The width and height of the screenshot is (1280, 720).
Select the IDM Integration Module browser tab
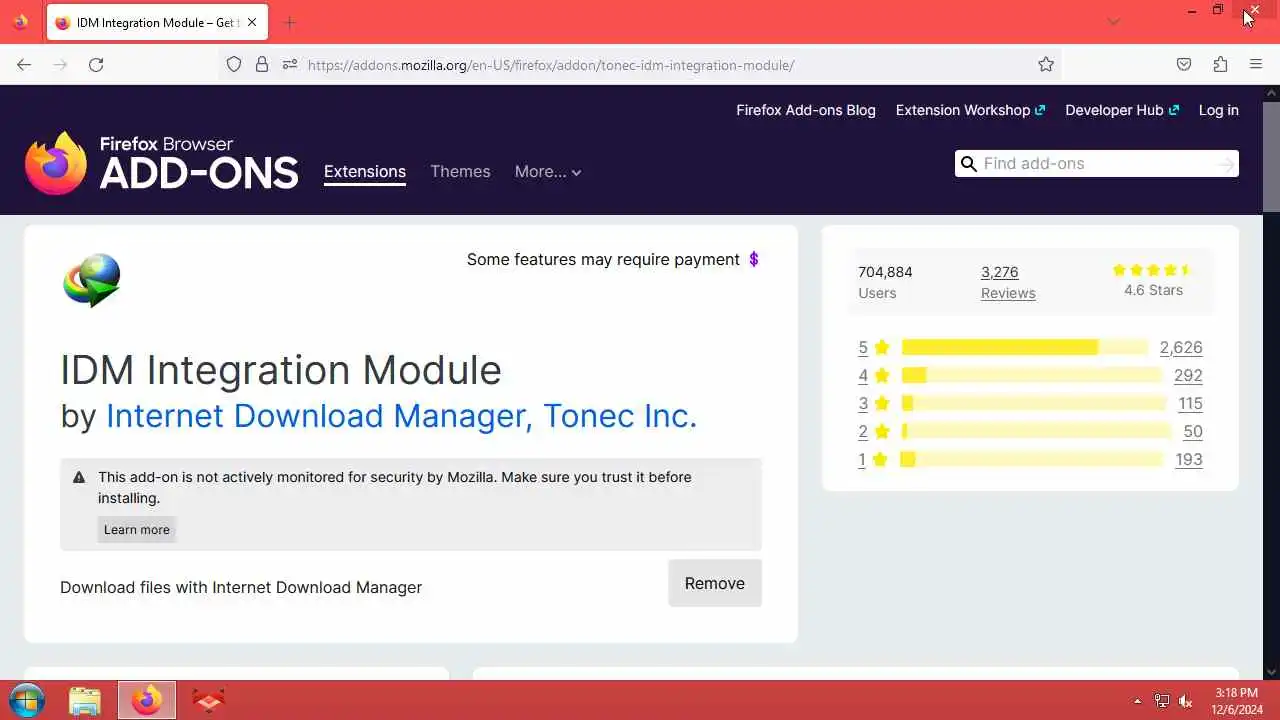point(157,22)
